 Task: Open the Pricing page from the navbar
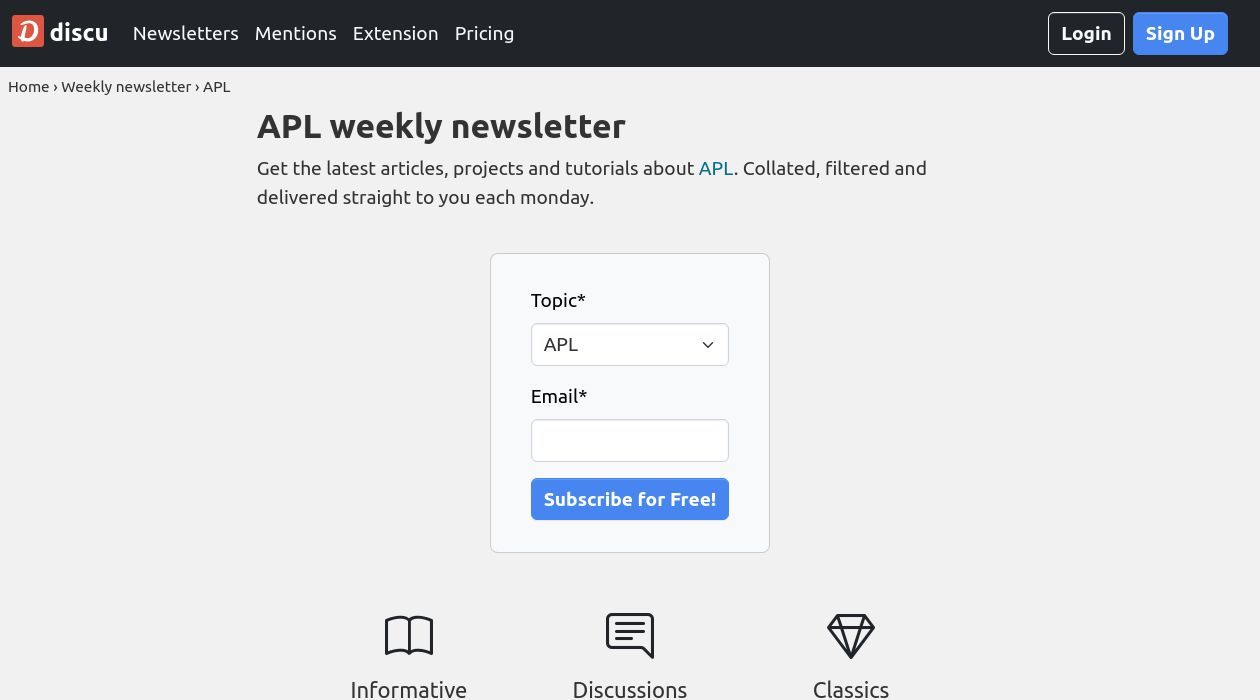tap(484, 33)
